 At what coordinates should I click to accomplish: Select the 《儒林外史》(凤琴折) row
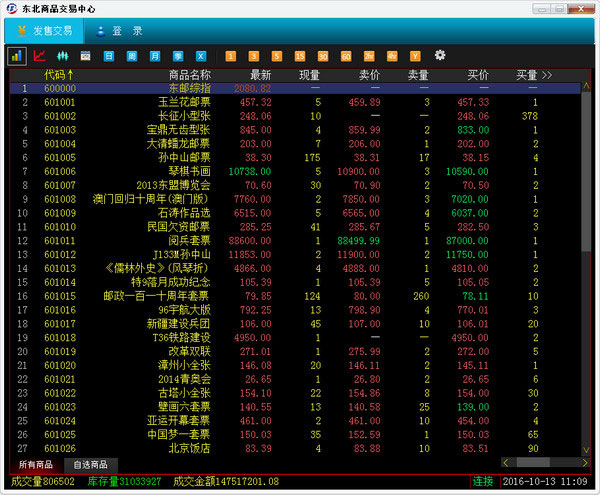pyautogui.click(x=295, y=268)
